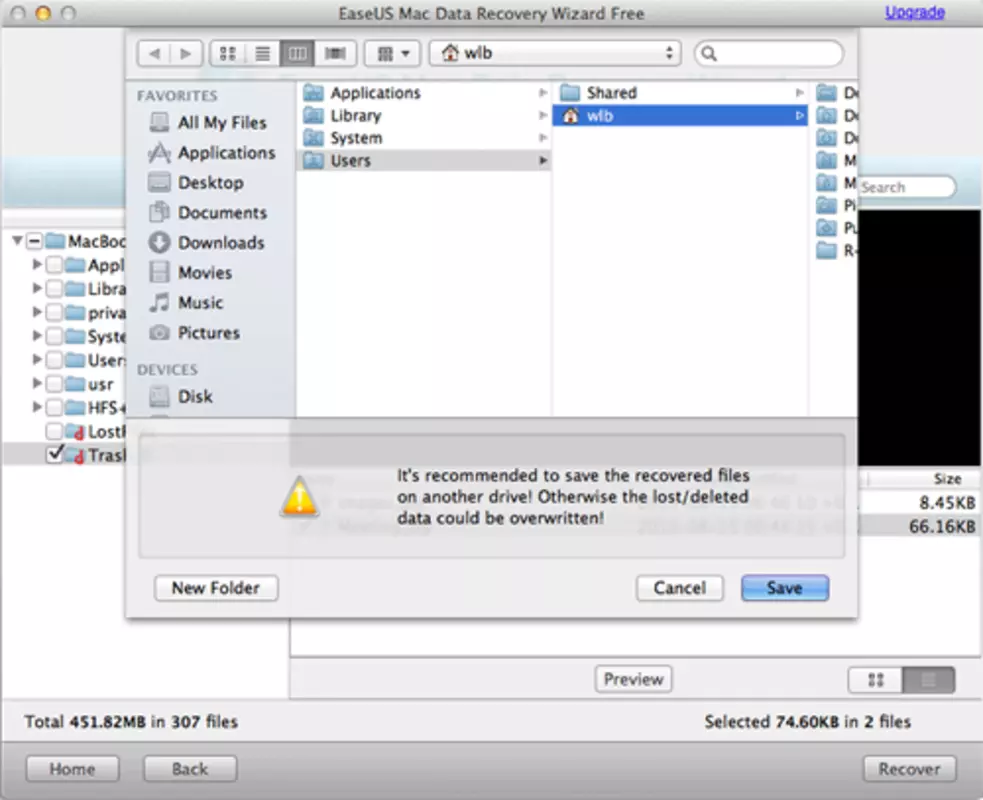This screenshot has width=983, height=800.
Task: Check the HFS folder checkbox
Action: pyautogui.click(x=55, y=408)
